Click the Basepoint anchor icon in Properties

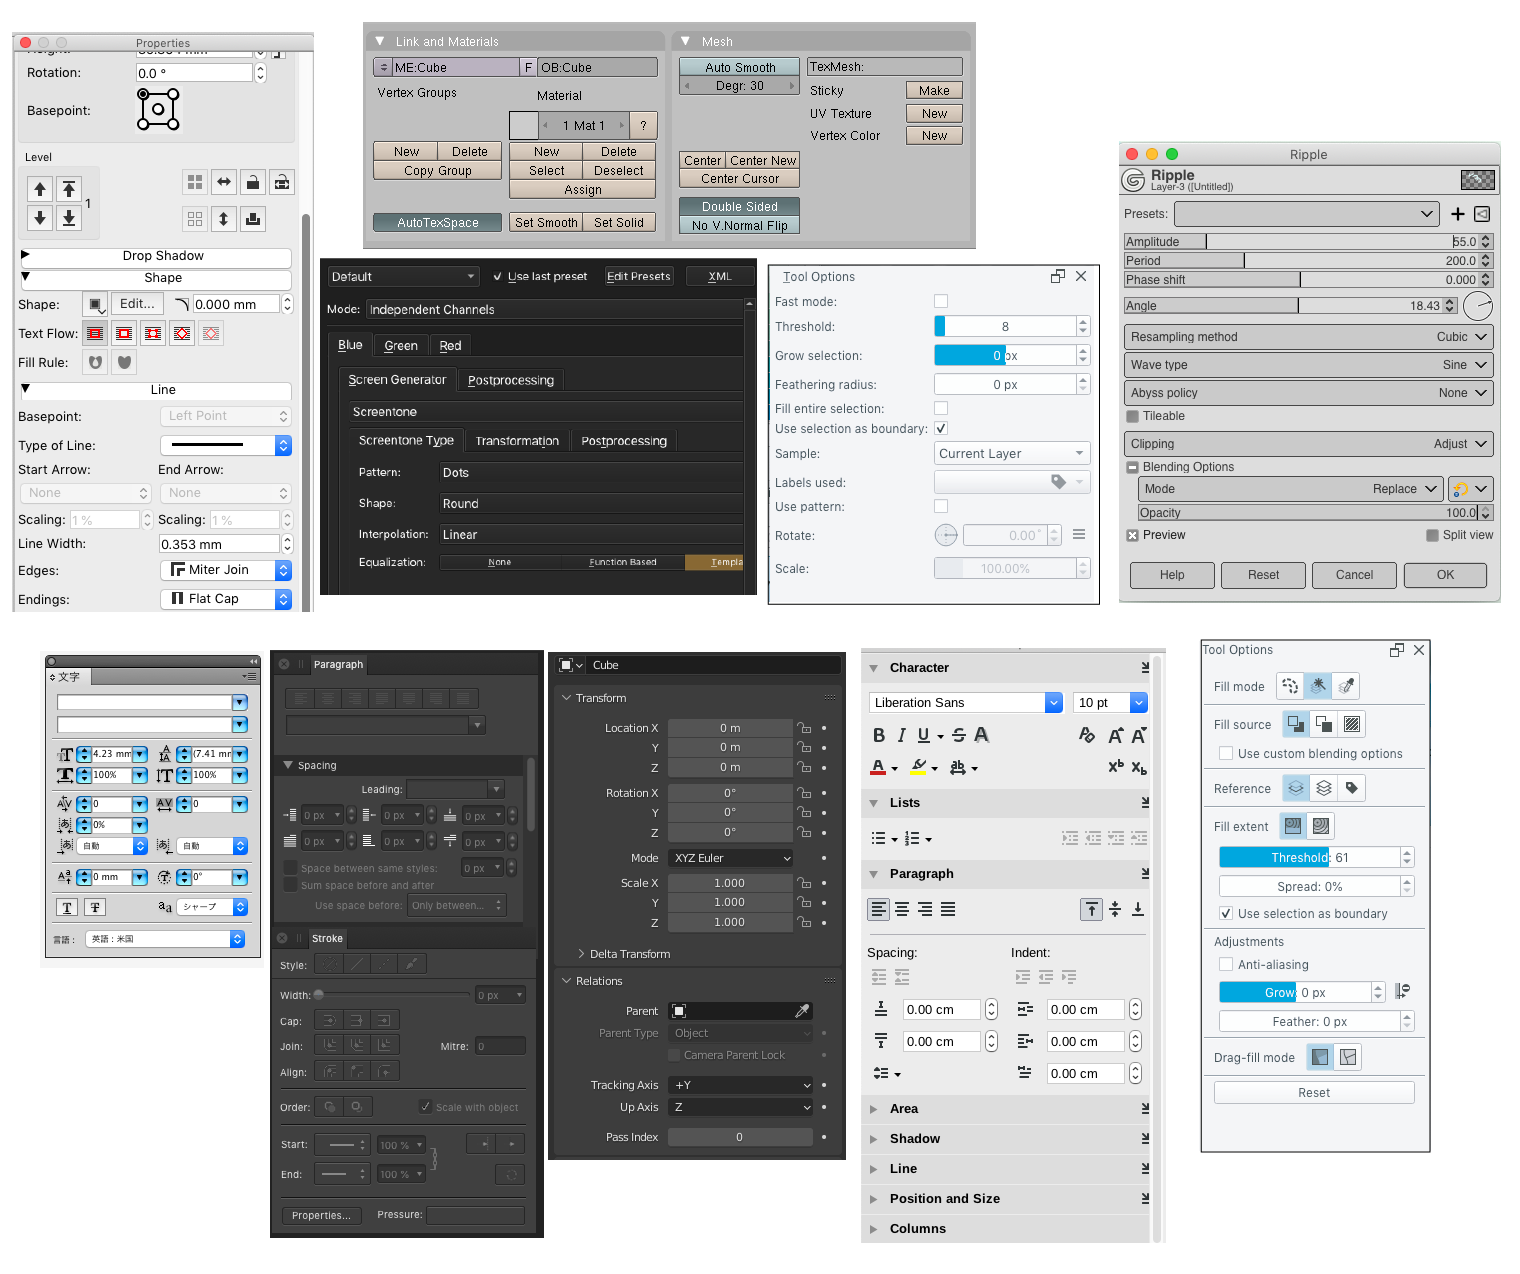pos(158,110)
